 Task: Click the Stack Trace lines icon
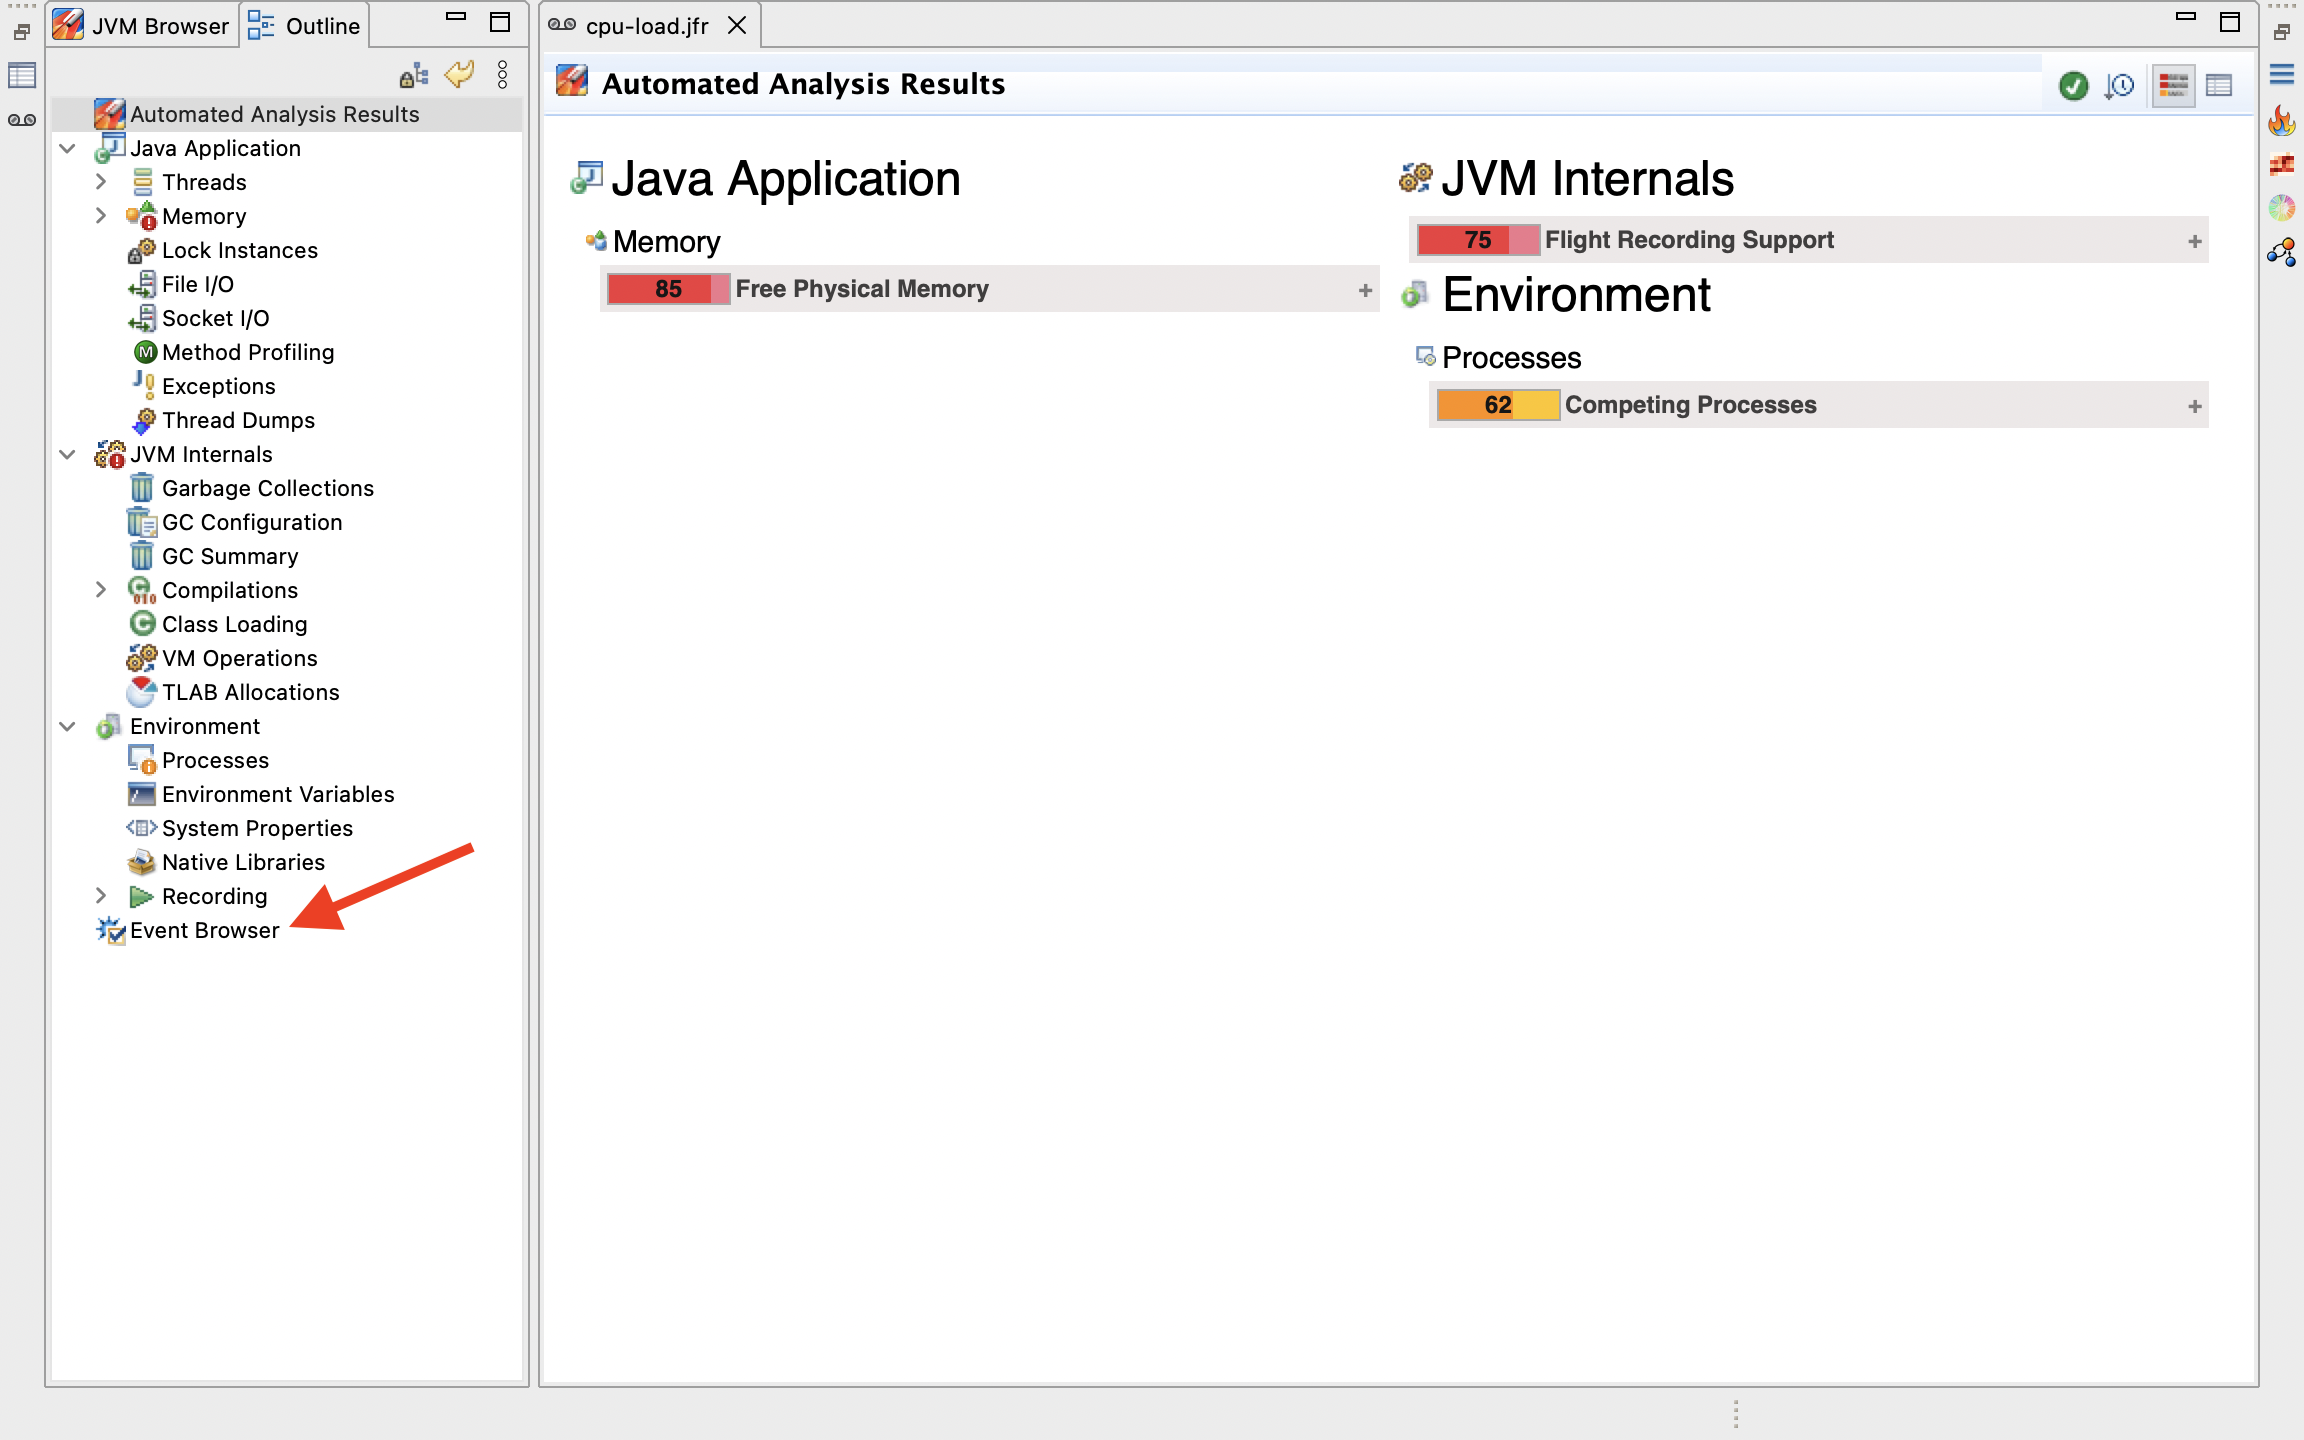pos(2281,75)
